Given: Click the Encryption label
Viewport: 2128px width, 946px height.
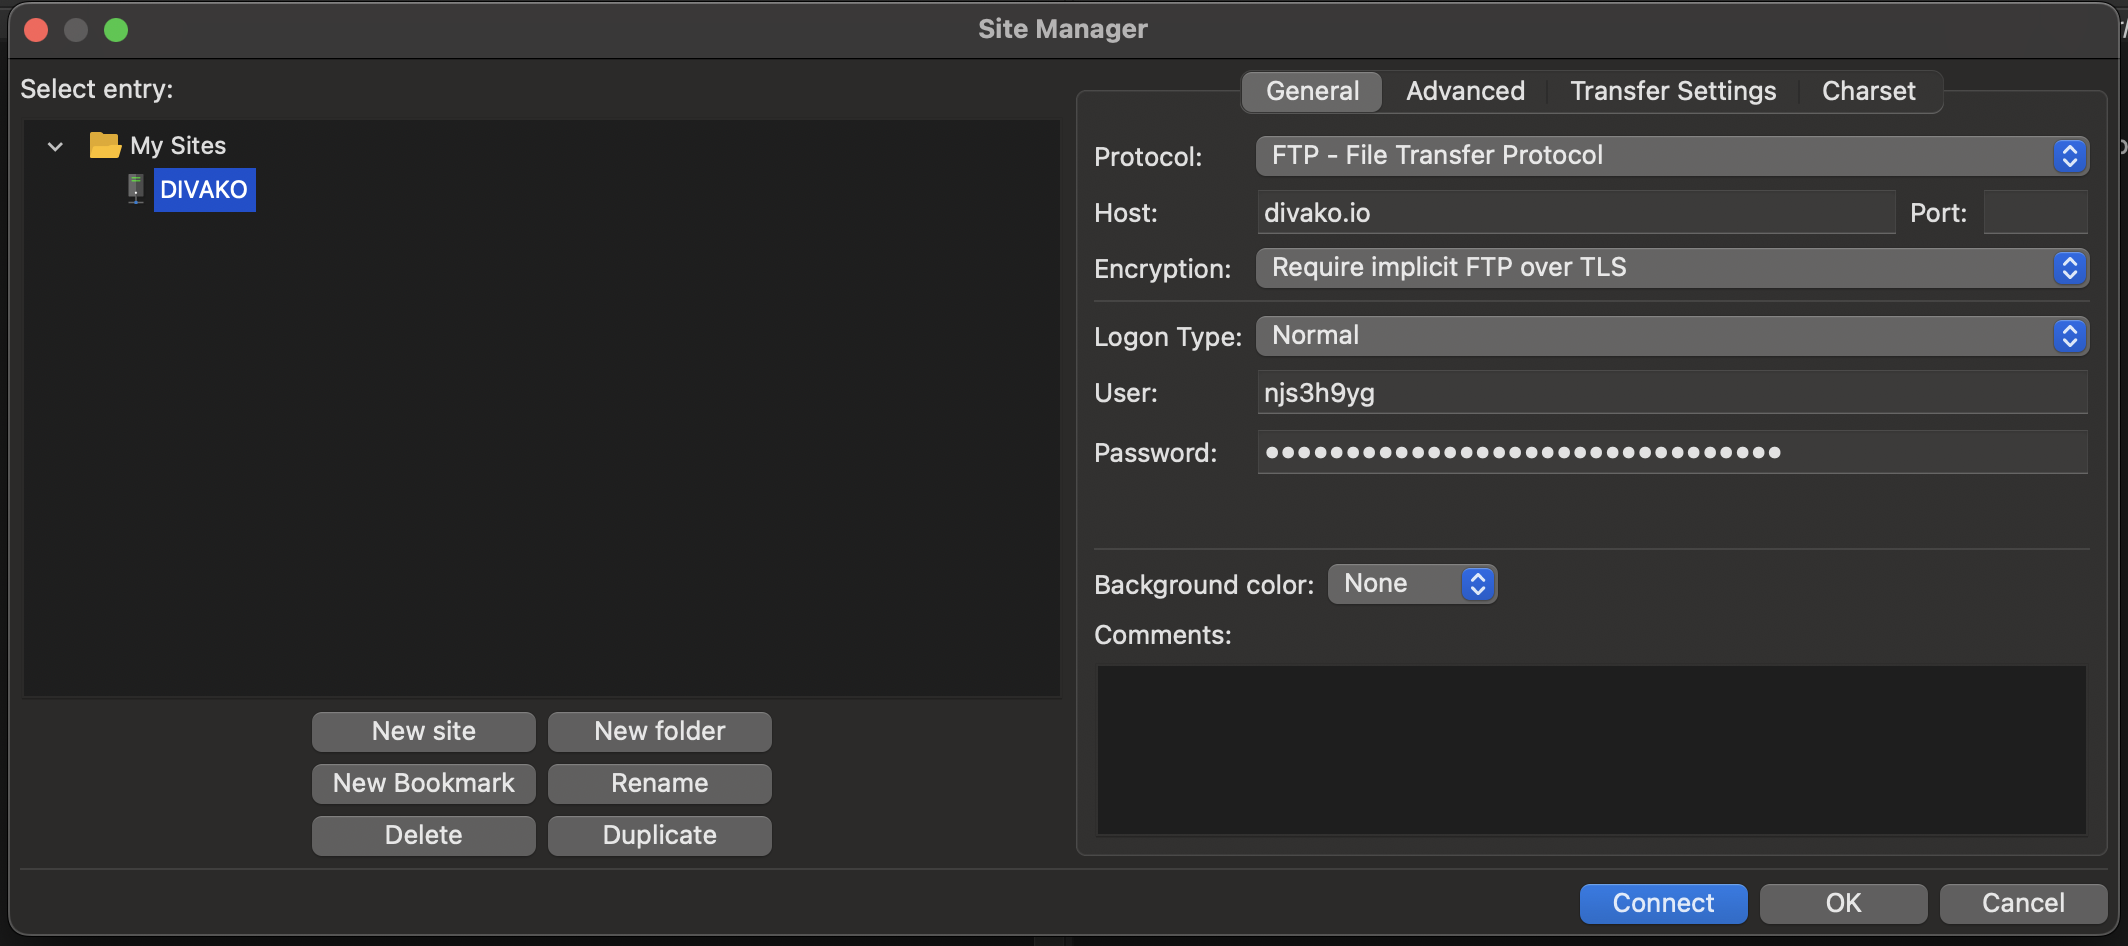Looking at the screenshot, I should point(1162,269).
